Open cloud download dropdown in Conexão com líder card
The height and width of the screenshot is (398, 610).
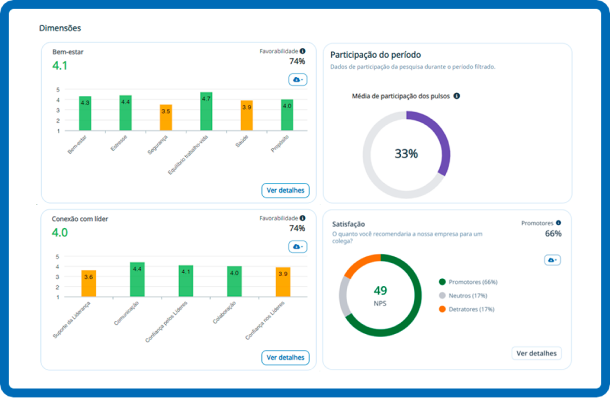coord(298,247)
